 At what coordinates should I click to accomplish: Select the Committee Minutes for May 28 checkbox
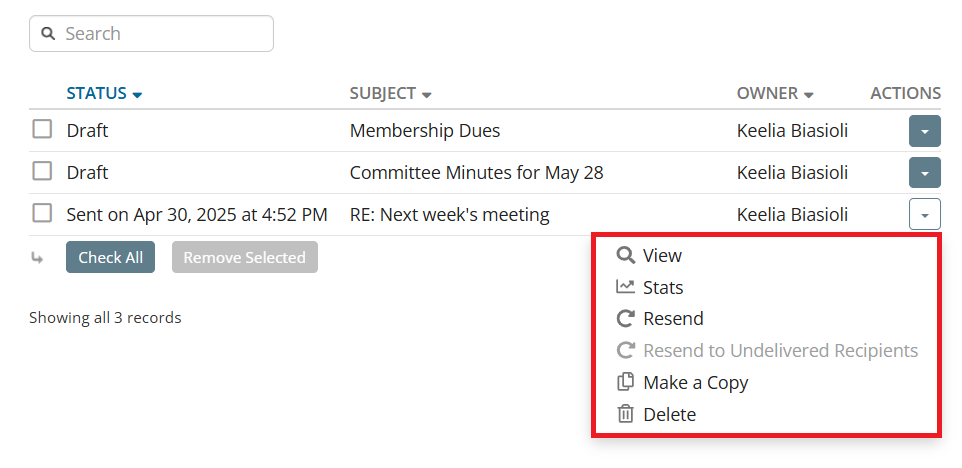(x=42, y=171)
